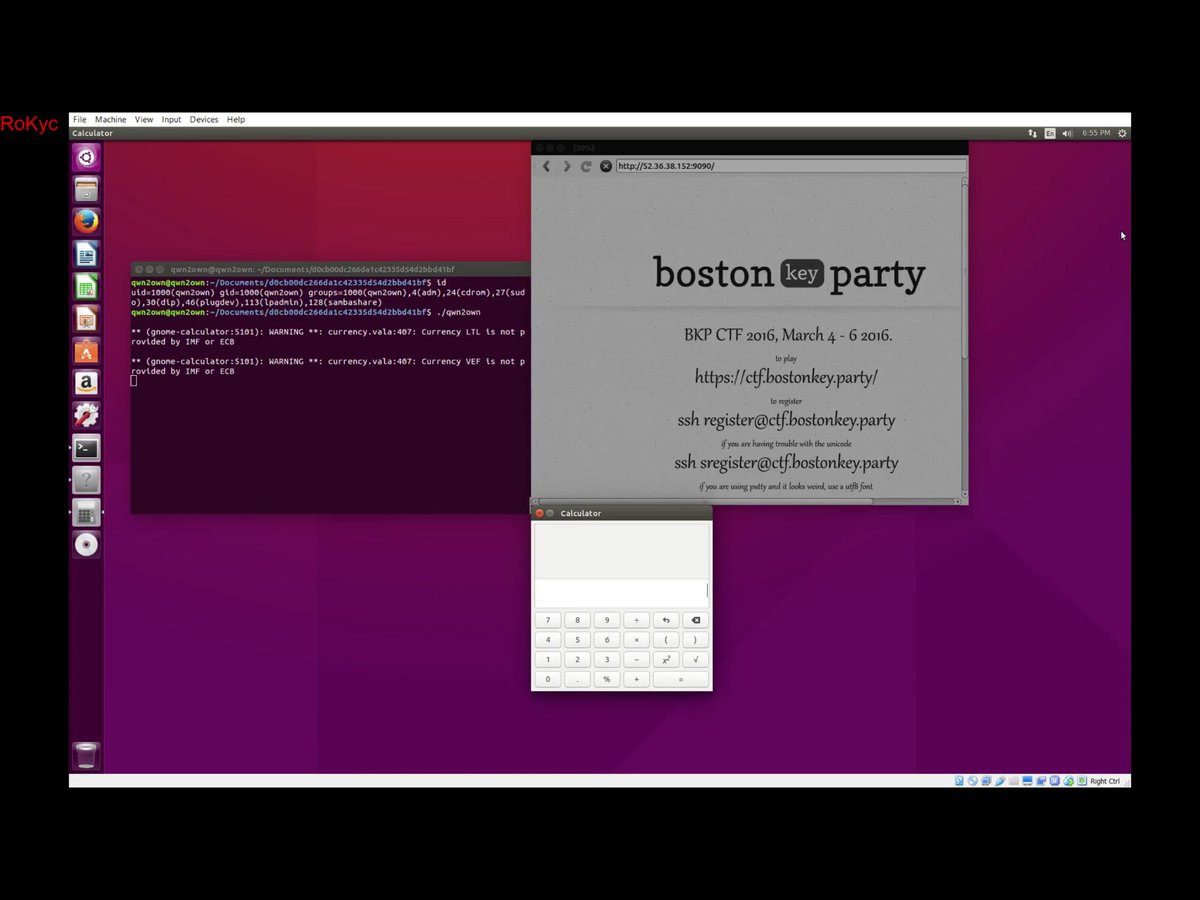Open the network indicator in the top panel
Viewport: 1200px width, 900px height.
pyautogui.click(x=1033, y=133)
